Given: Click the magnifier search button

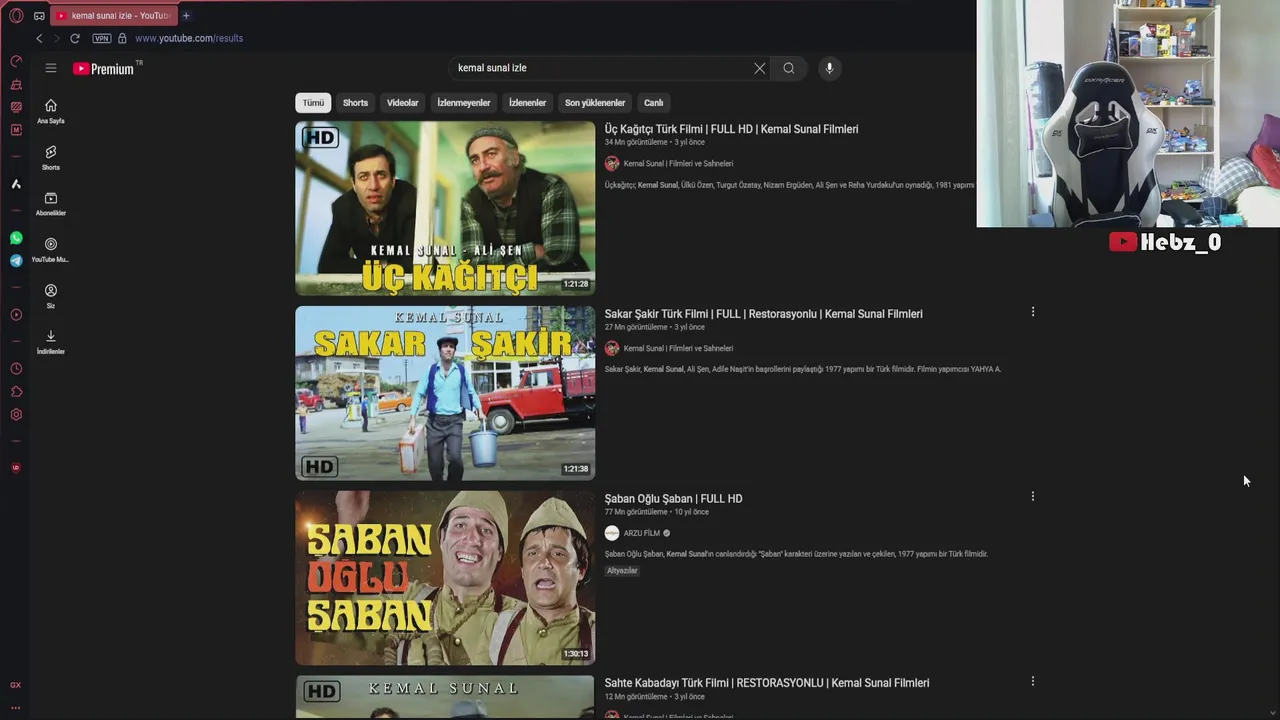Looking at the screenshot, I should 789,68.
